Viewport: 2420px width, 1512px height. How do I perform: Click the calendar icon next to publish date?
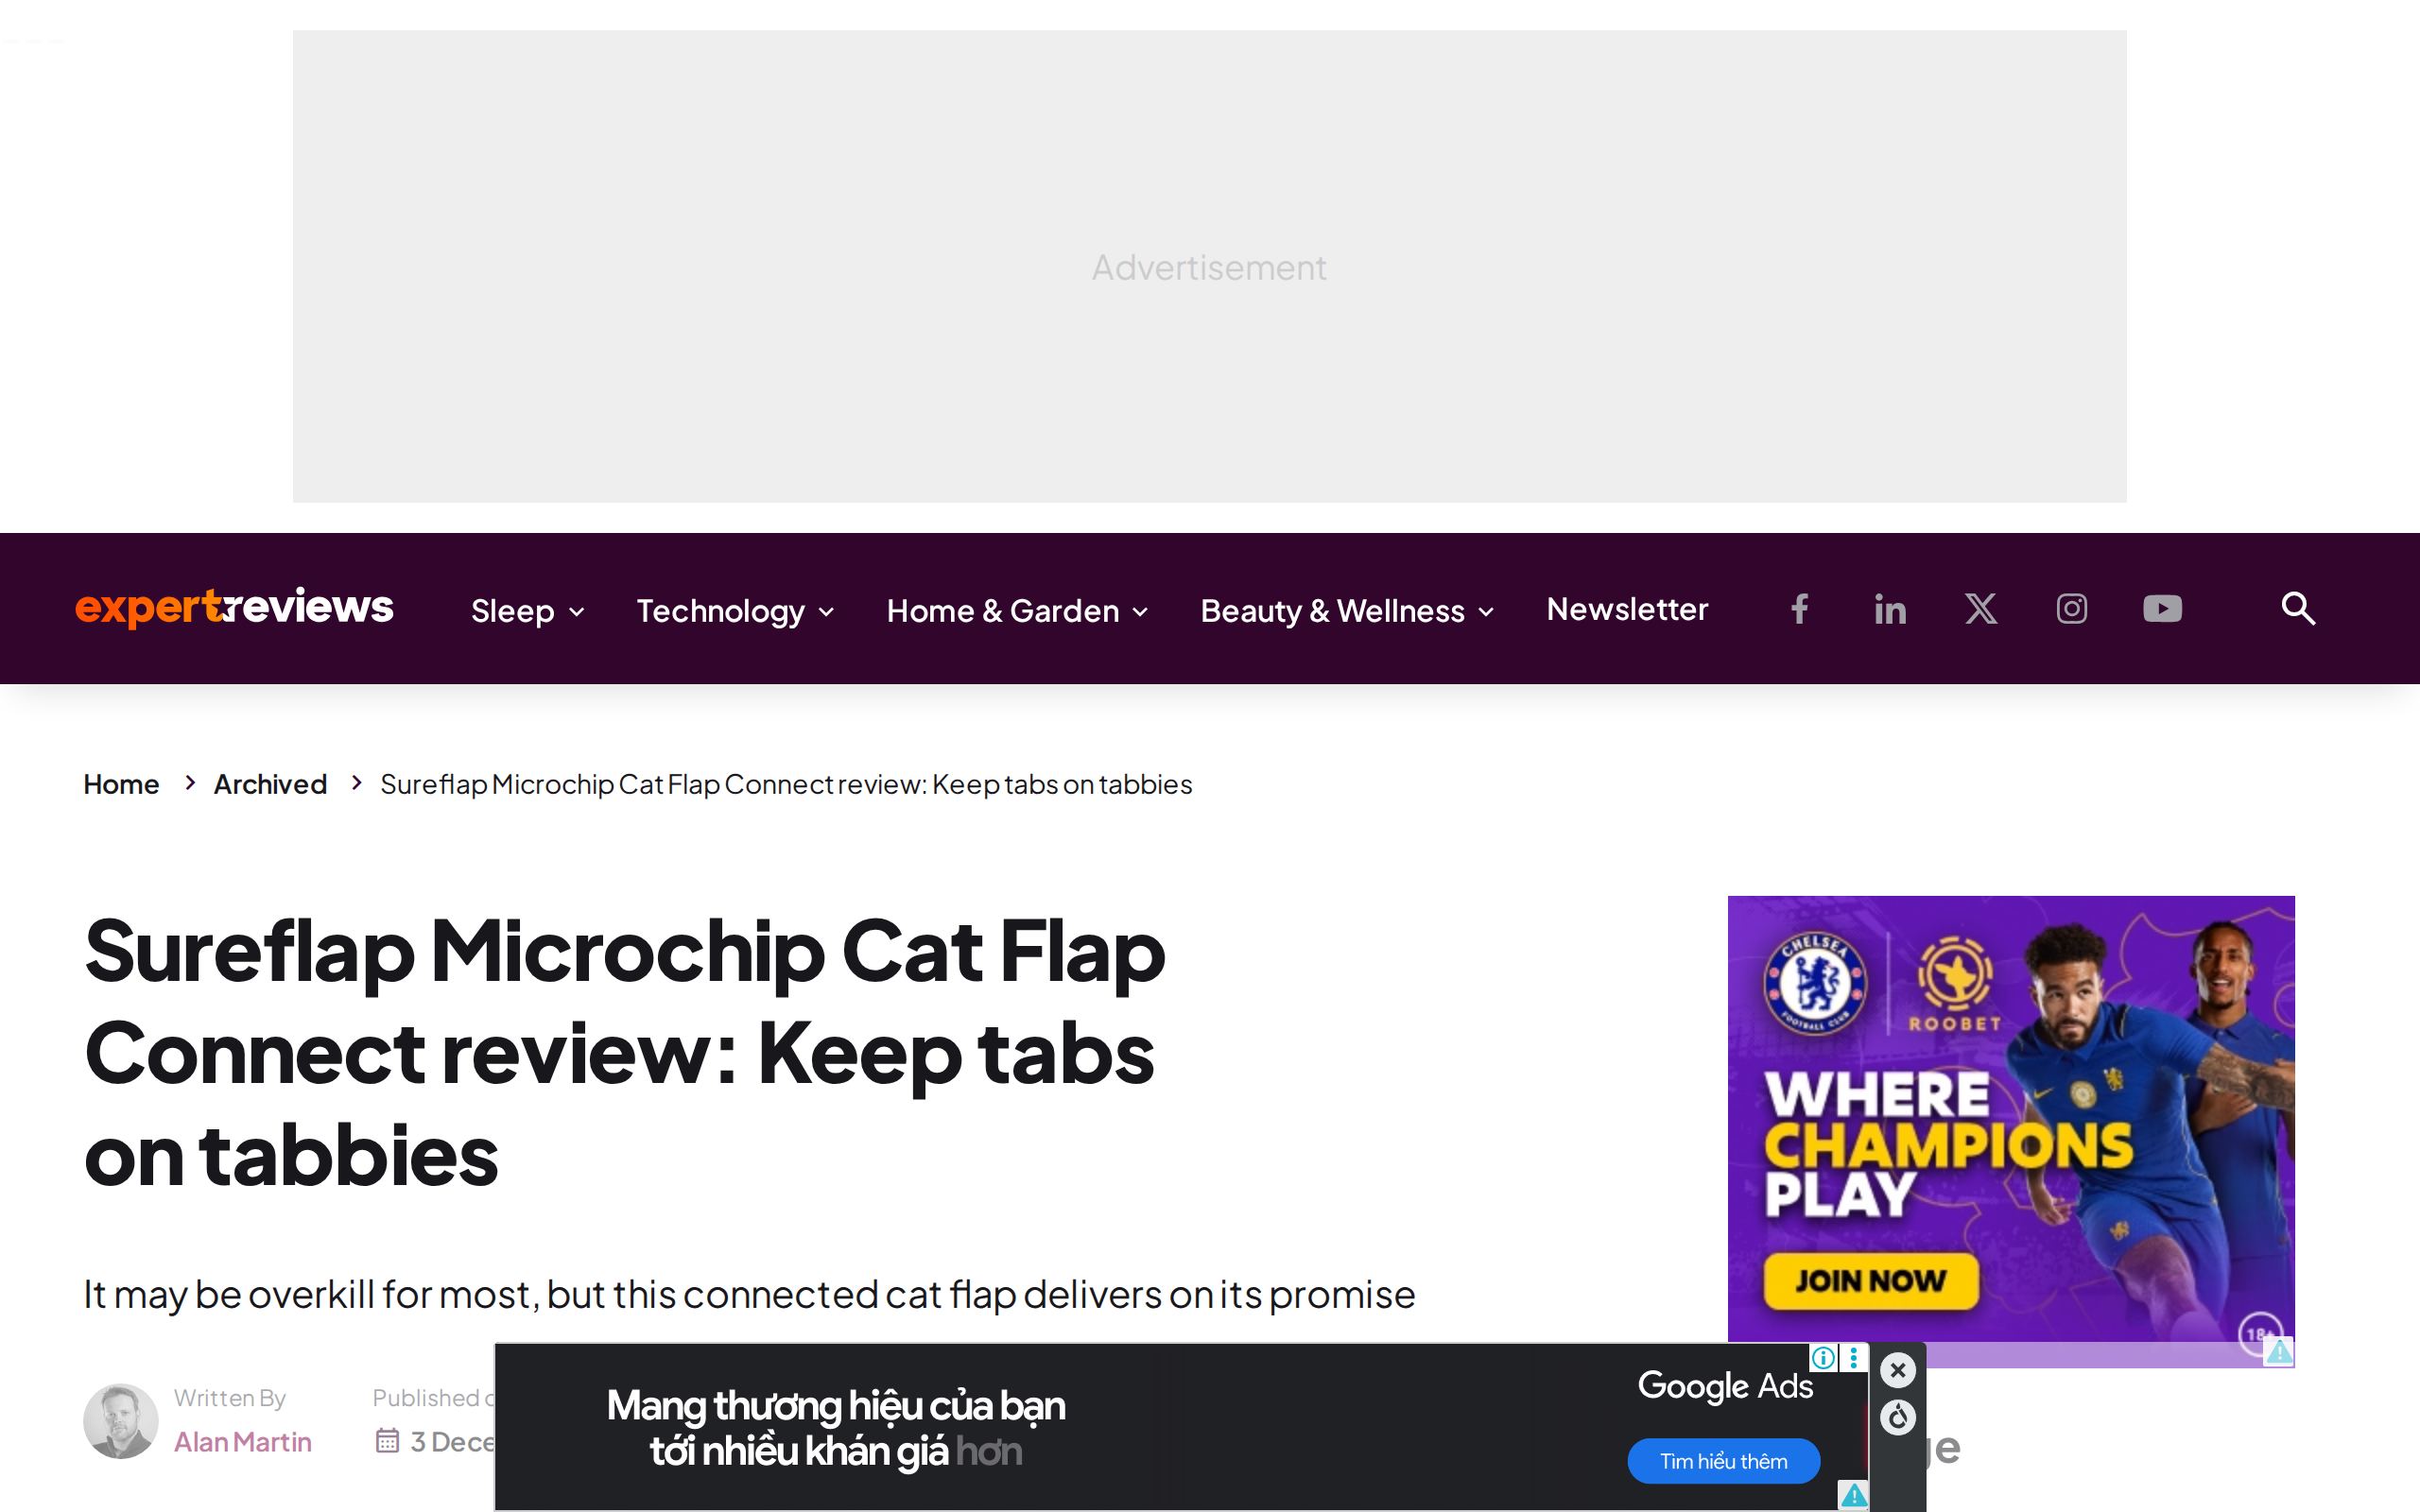[388, 1441]
